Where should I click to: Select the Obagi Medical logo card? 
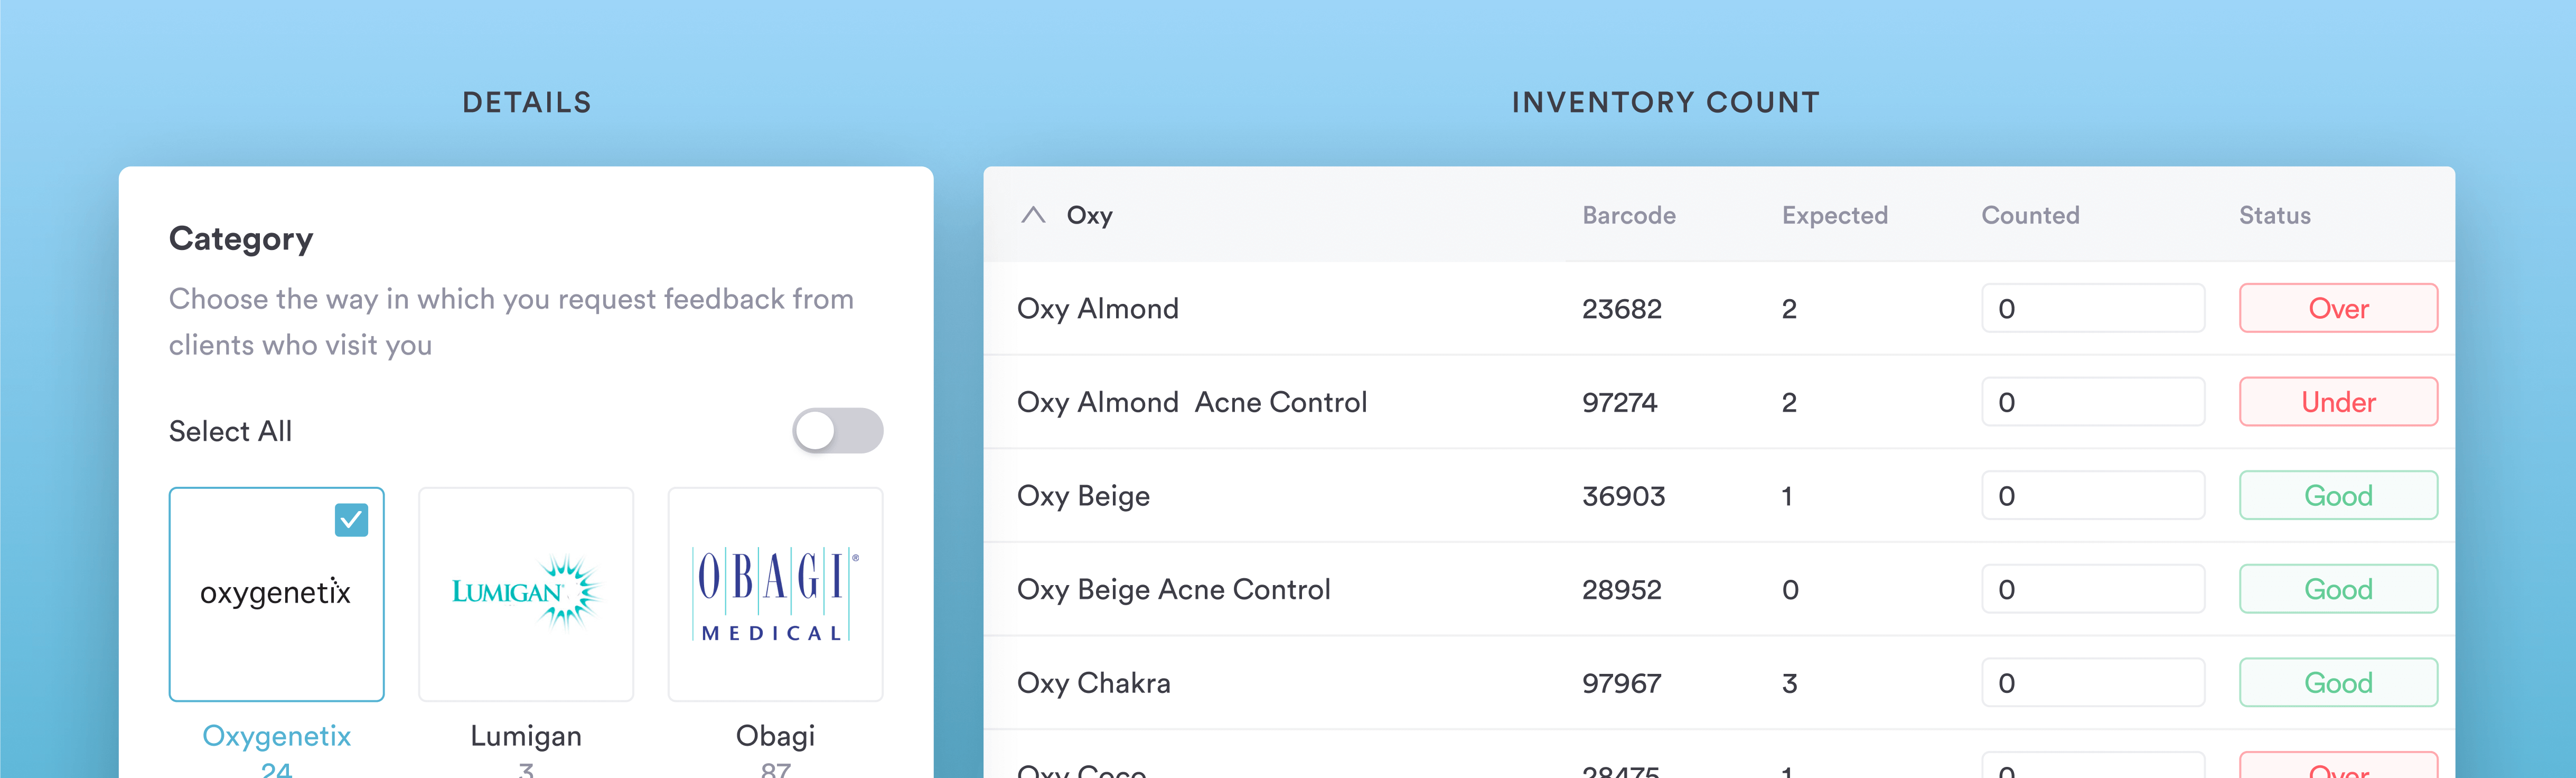775,594
